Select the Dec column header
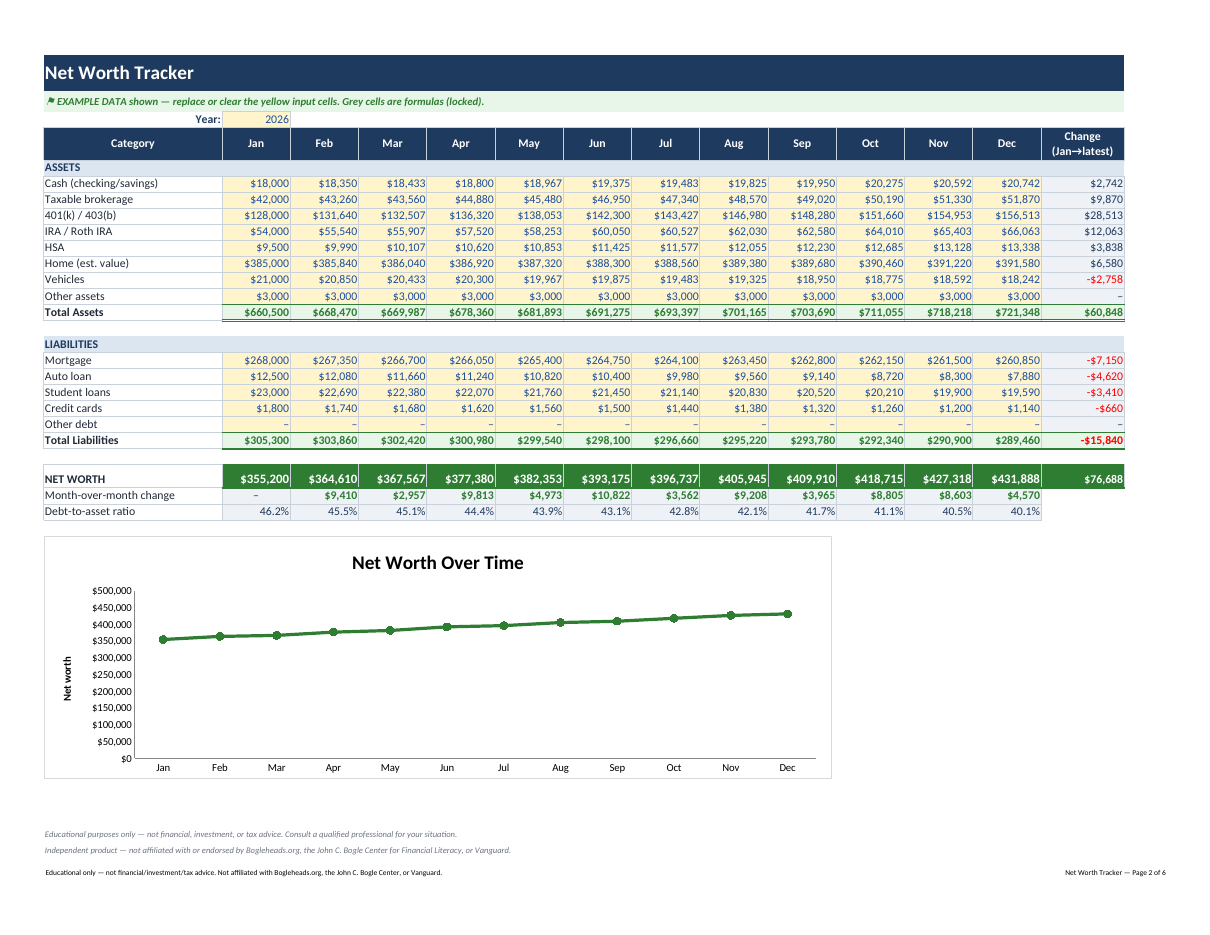Screen dimensions: 1210x935 point(1006,143)
